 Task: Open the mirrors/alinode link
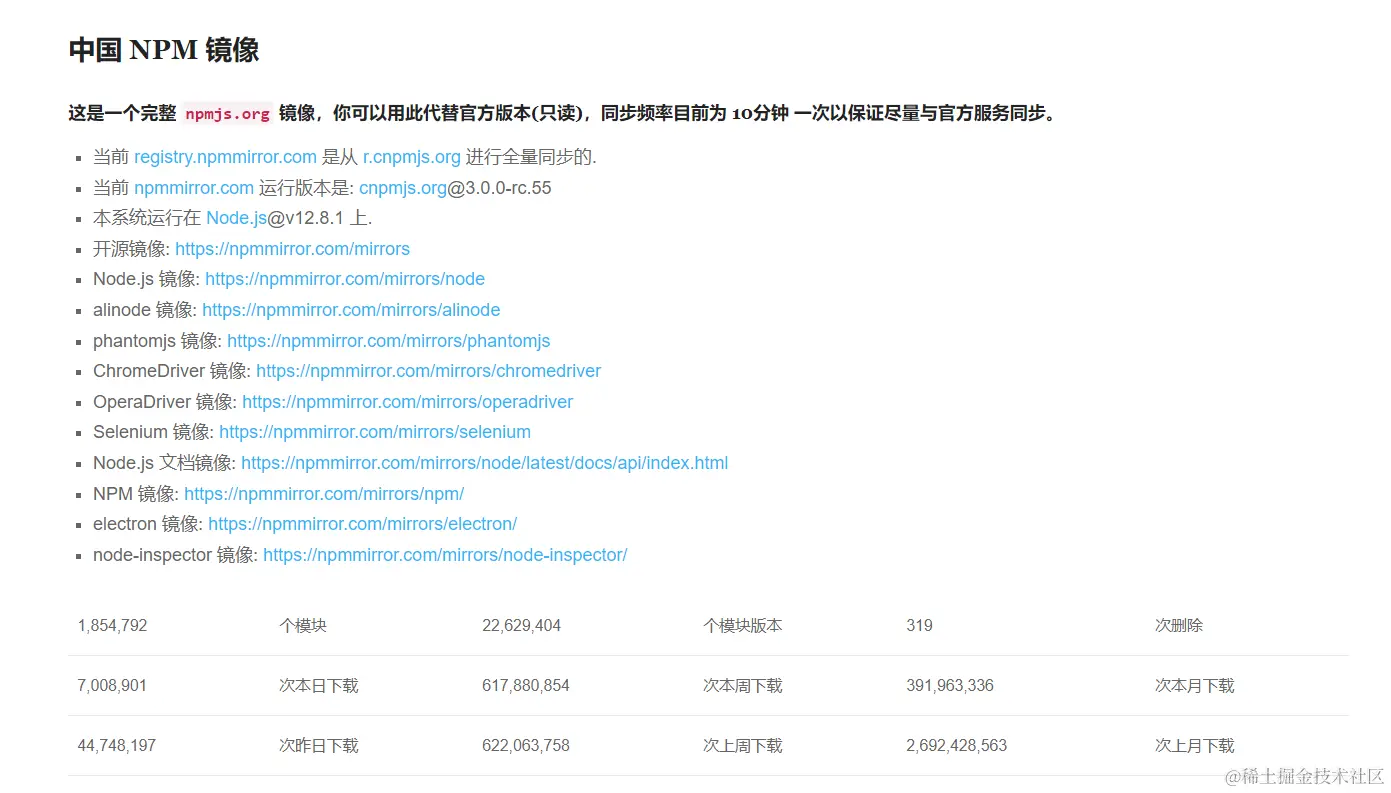point(351,310)
